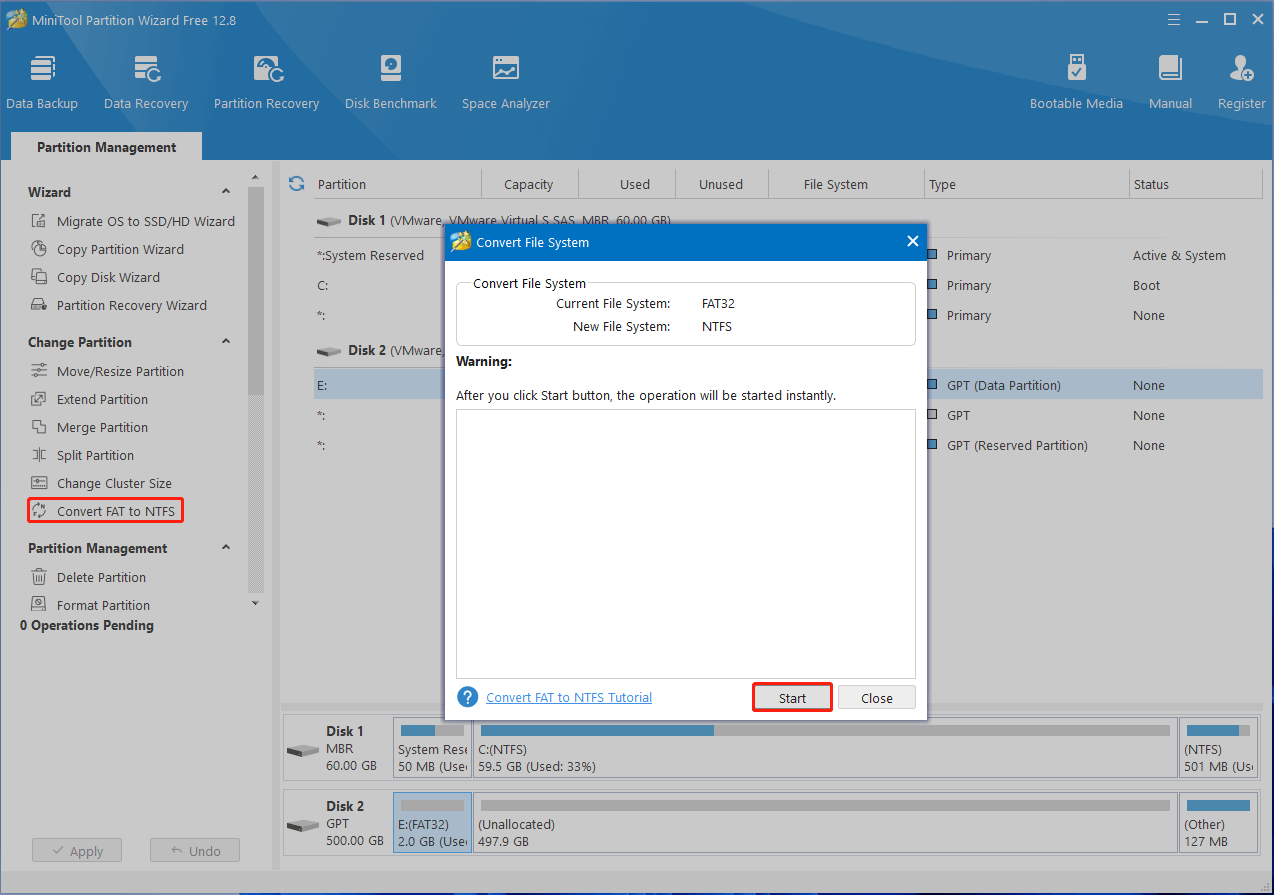This screenshot has height=895, width=1274.
Task: Choose Change Cluster Size
Action: tap(102, 483)
